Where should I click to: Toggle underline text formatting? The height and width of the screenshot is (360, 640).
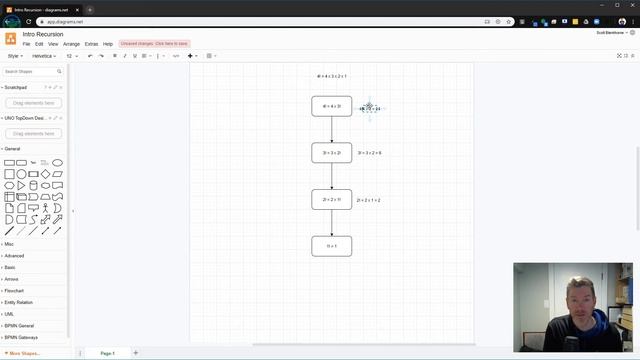pyautogui.click(x=135, y=56)
